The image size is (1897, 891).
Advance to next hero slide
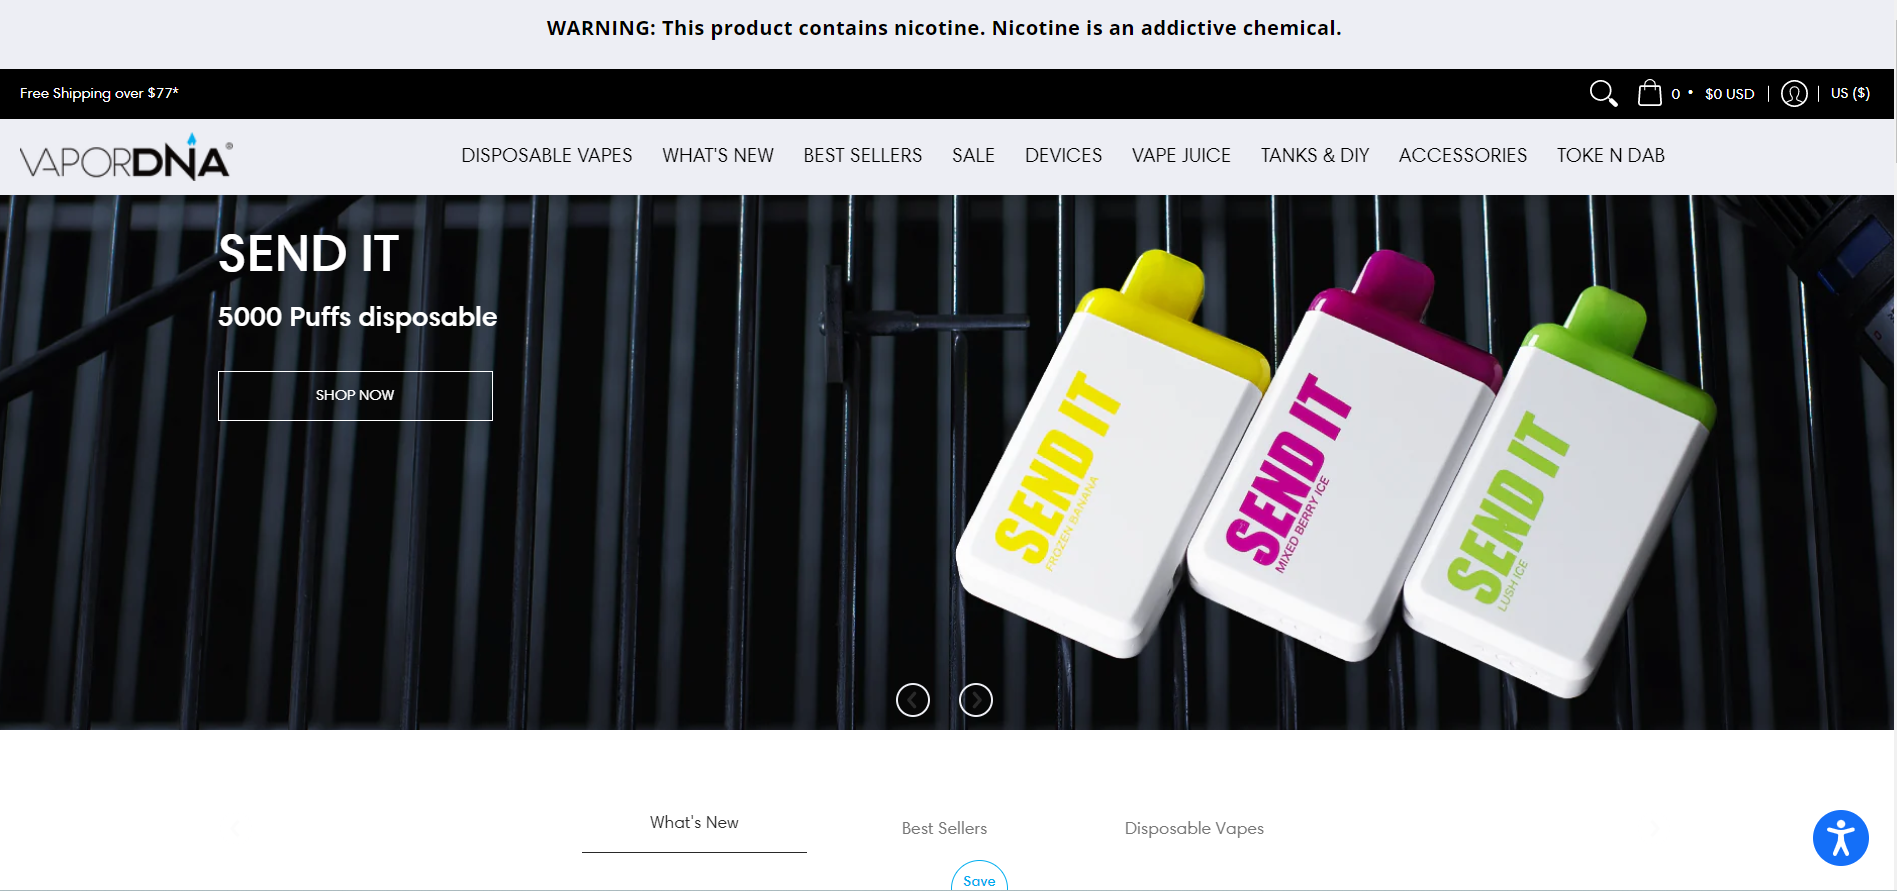[976, 700]
